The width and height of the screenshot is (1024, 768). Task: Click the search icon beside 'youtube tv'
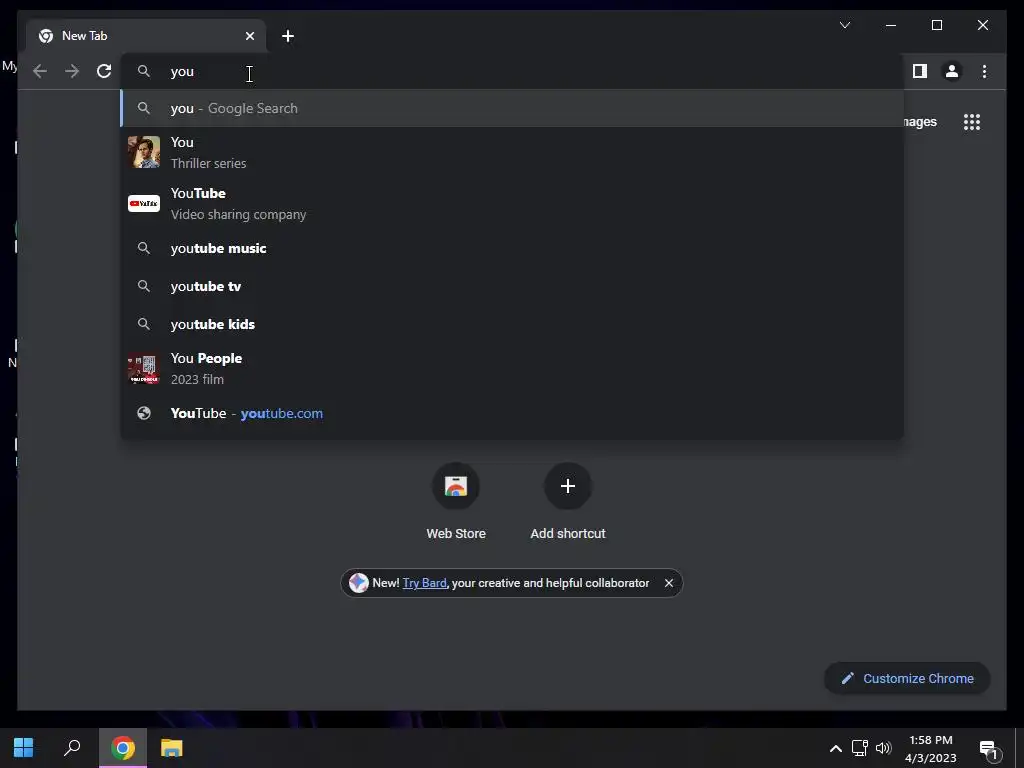pyautogui.click(x=144, y=286)
